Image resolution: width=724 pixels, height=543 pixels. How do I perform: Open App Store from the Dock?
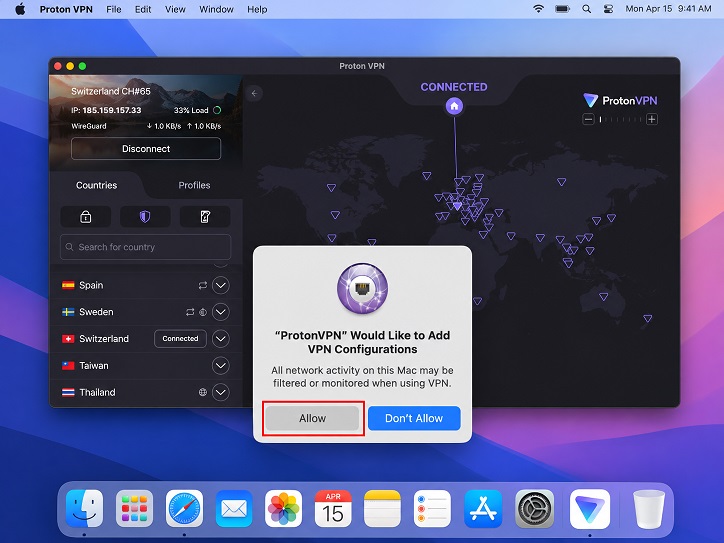[x=483, y=508]
